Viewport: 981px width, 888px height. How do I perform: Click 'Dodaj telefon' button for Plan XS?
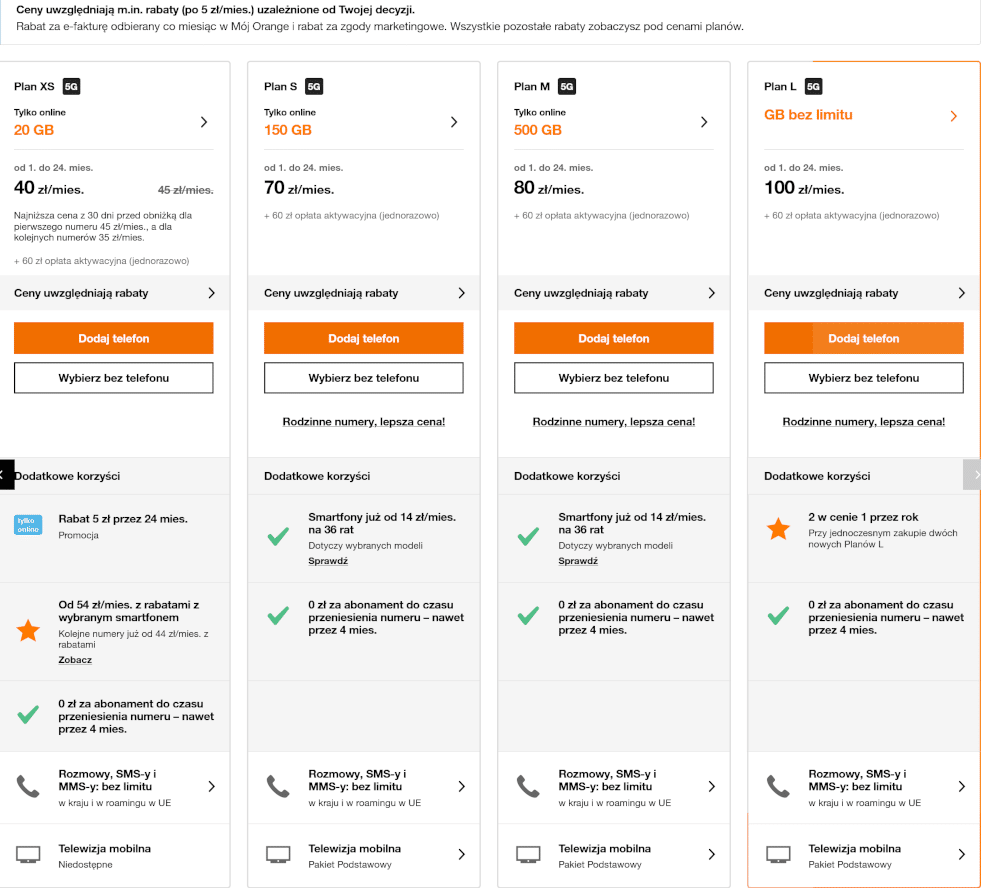tap(114, 338)
